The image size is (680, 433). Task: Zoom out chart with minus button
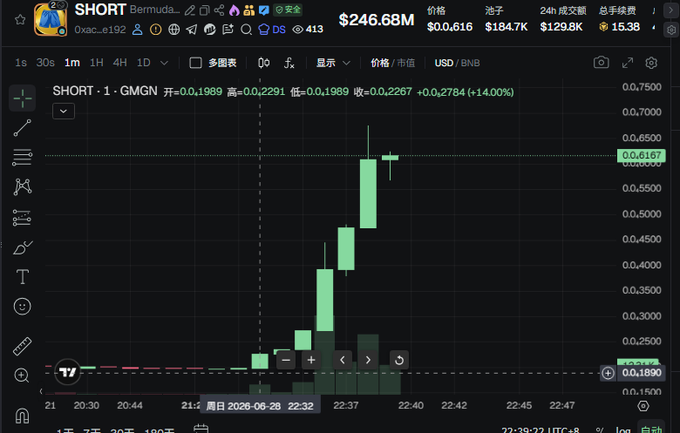tap(286, 360)
